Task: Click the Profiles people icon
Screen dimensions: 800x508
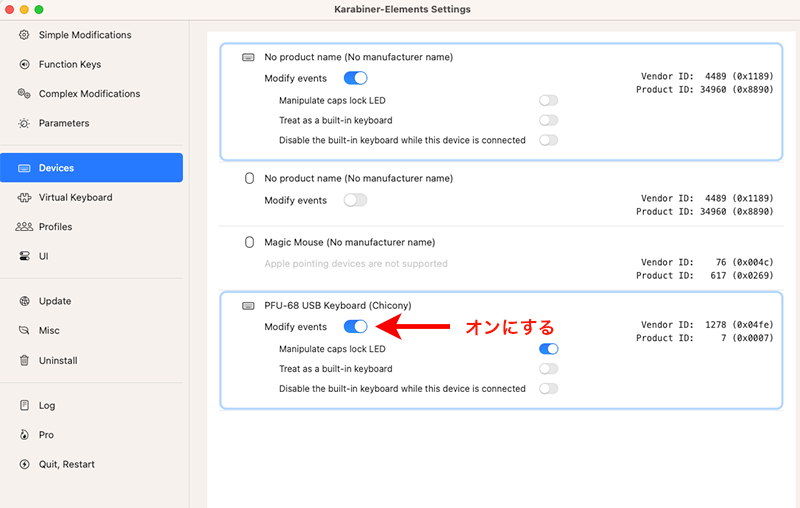Action: pos(24,226)
